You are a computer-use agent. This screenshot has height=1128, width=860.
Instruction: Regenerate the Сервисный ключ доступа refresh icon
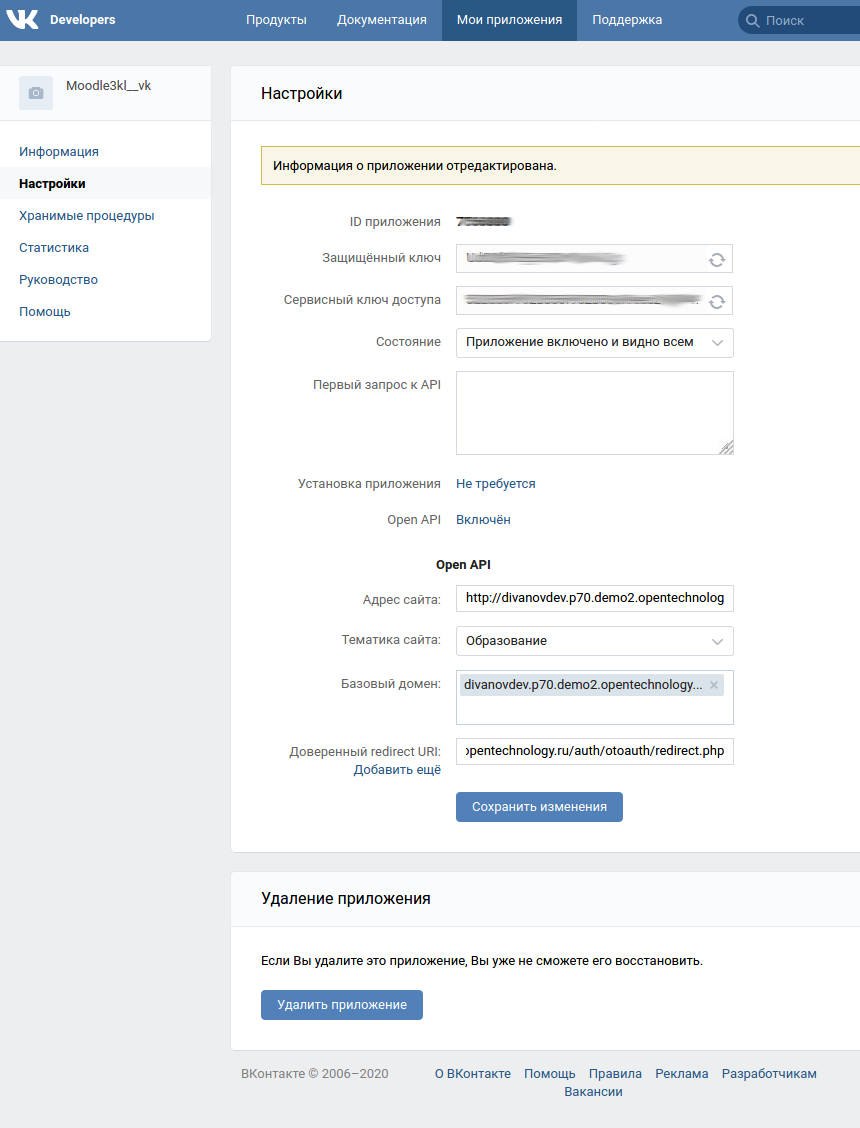point(716,301)
